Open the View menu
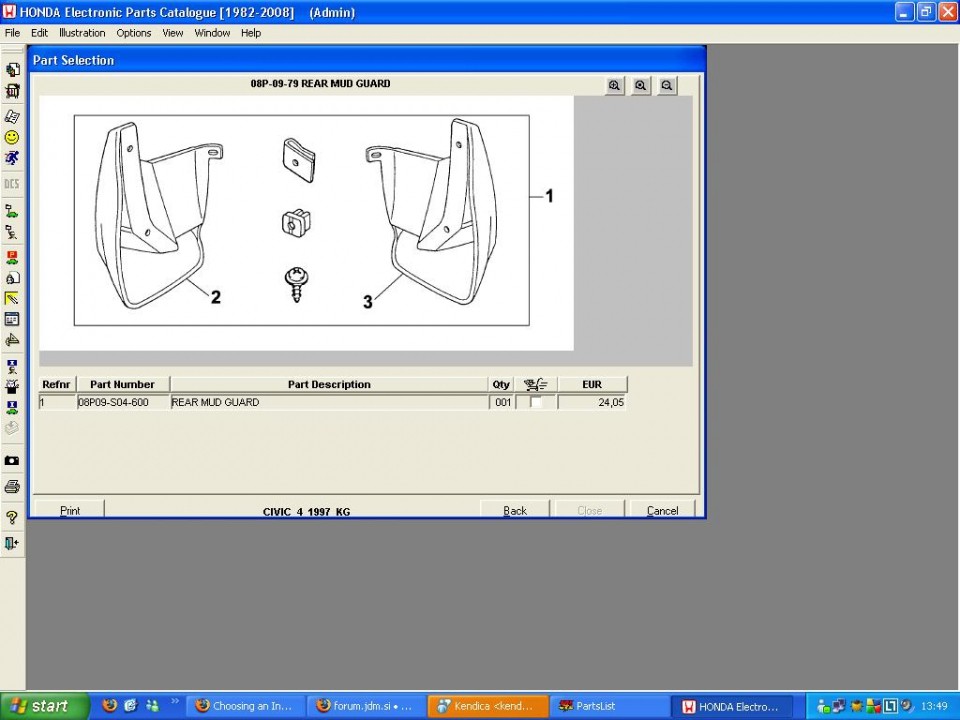 (173, 33)
